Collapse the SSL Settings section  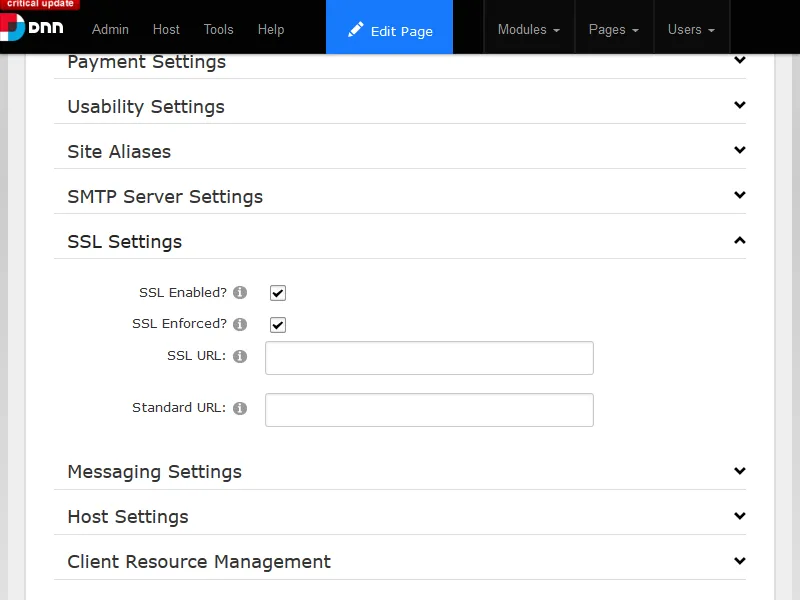point(739,241)
